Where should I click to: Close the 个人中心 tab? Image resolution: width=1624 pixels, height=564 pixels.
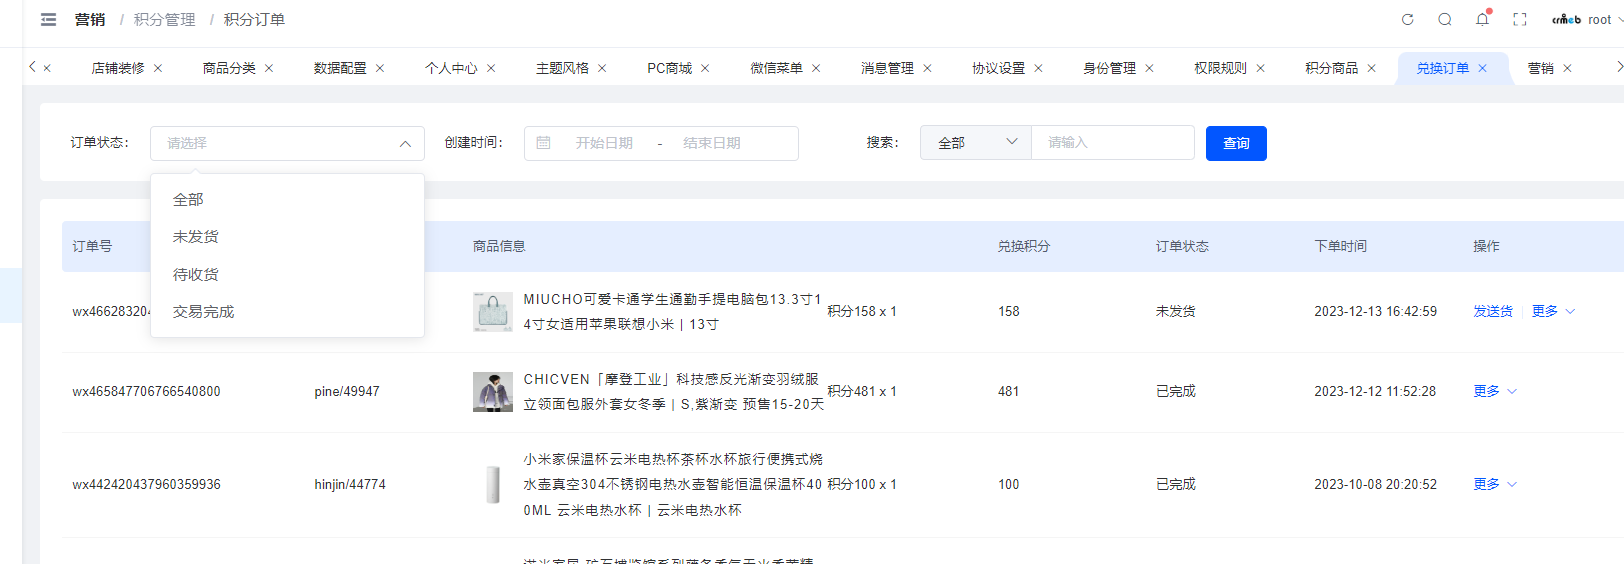(x=491, y=68)
